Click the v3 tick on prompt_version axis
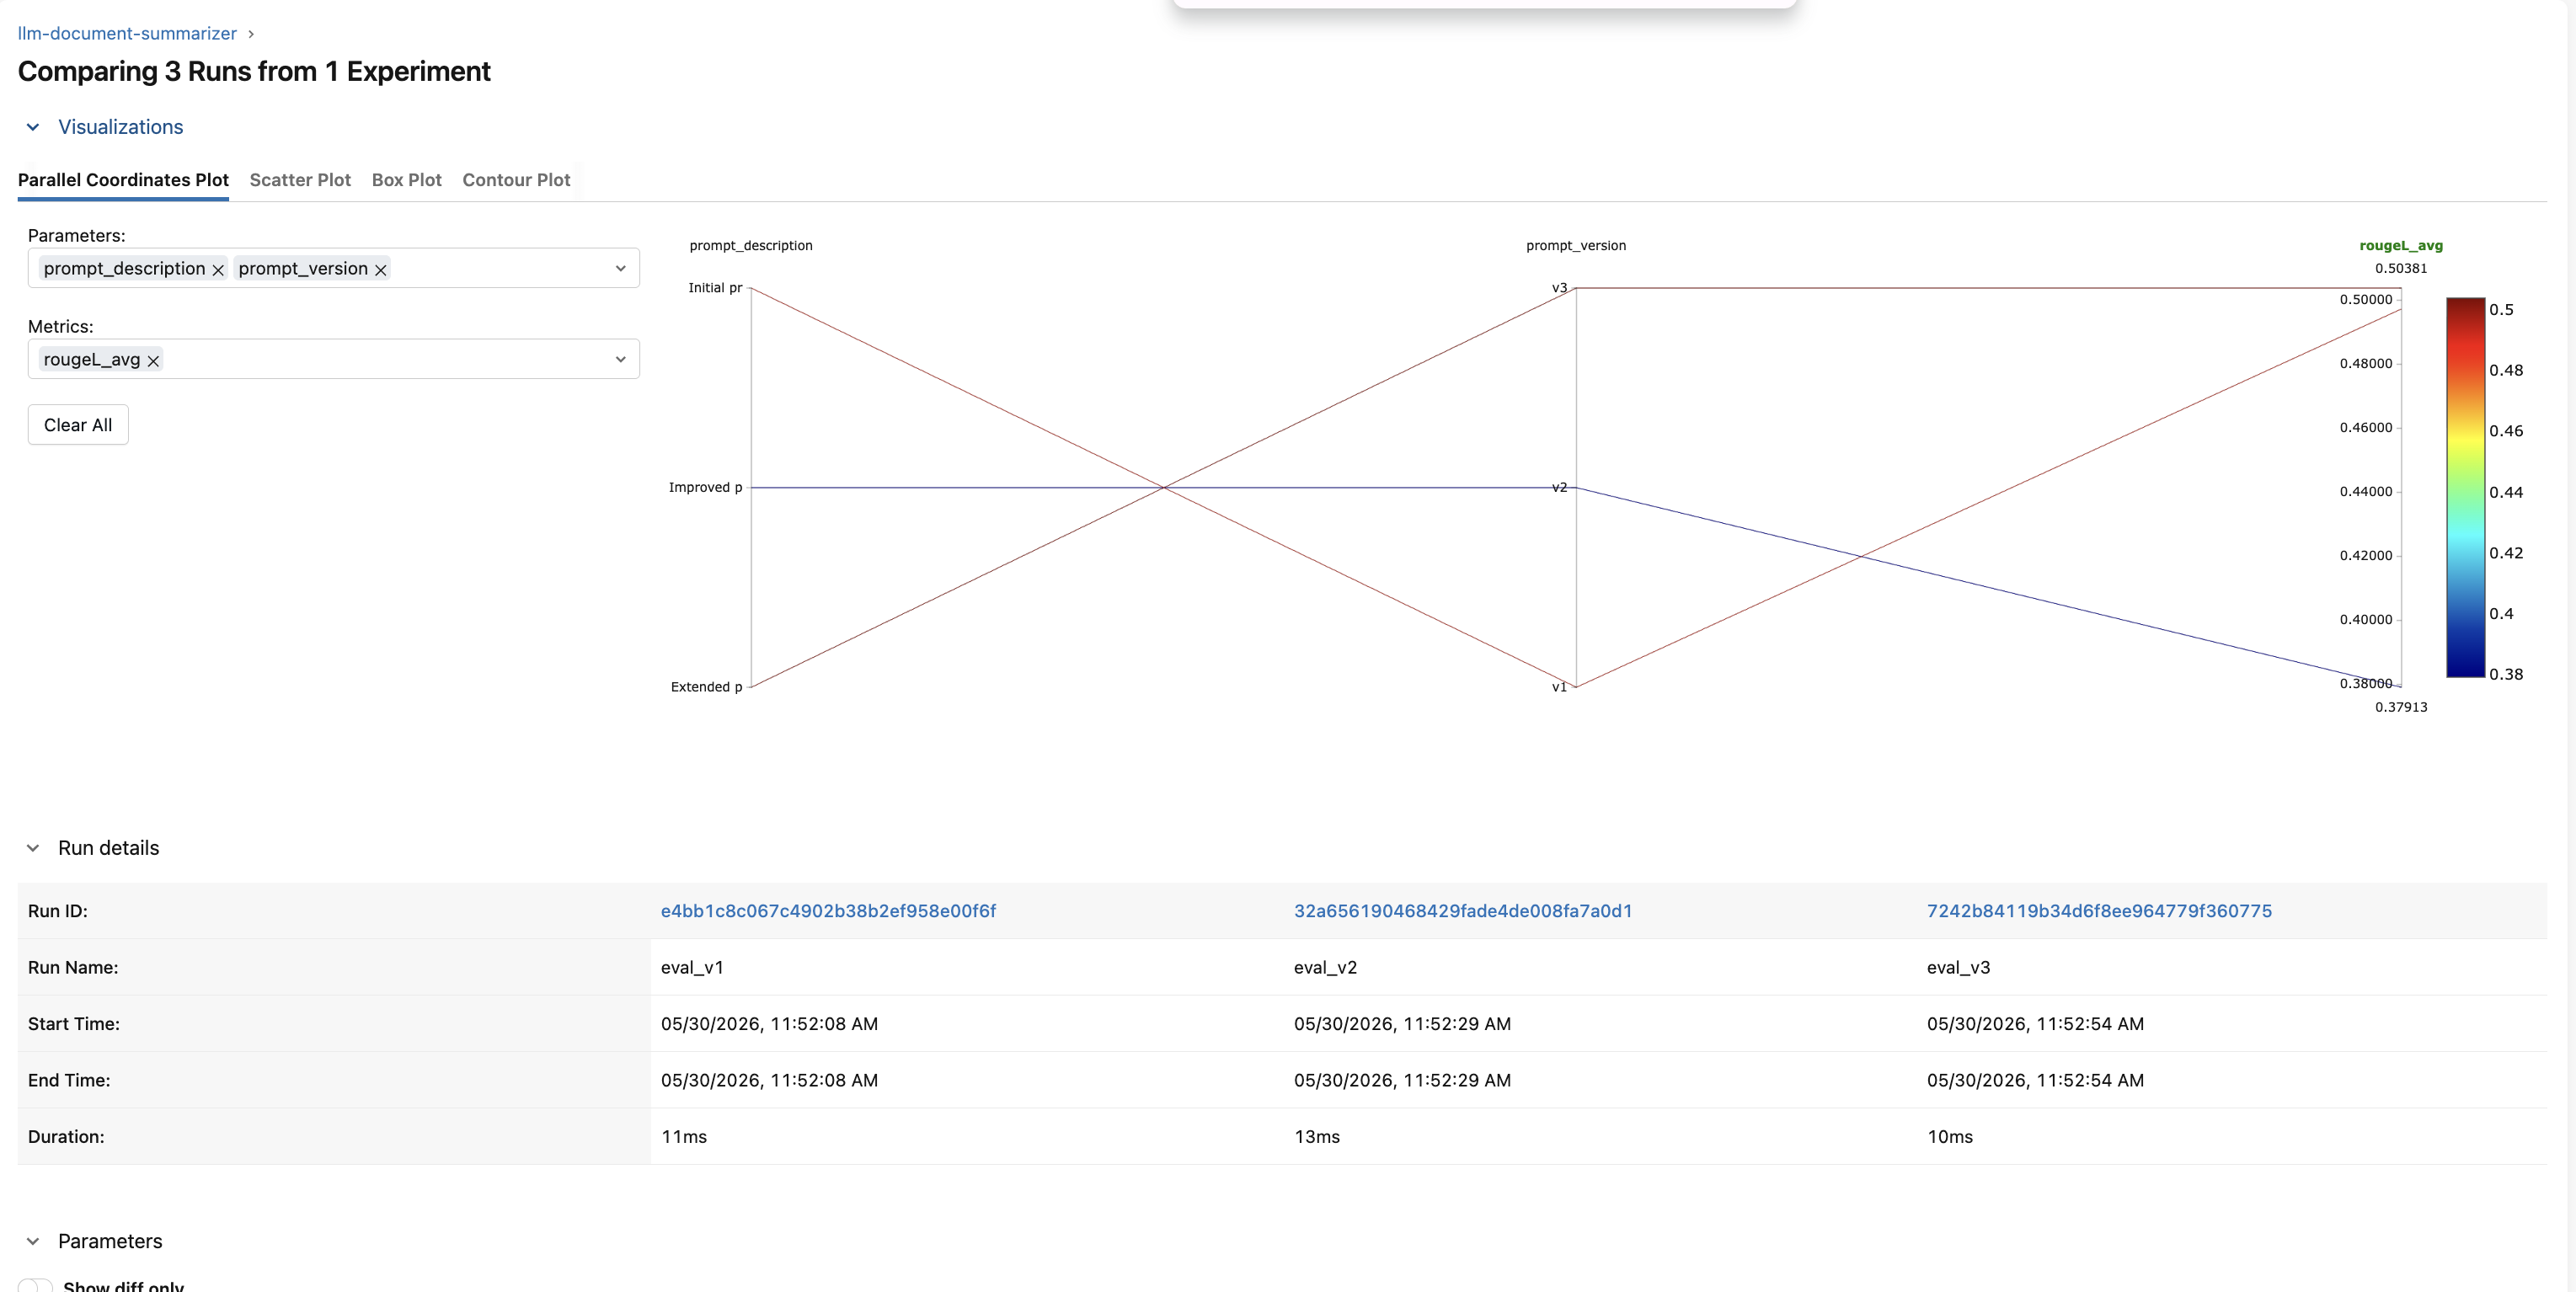Image resolution: width=2576 pixels, height=1292 pixels. pyautogui.click(x=1559, y=288)
